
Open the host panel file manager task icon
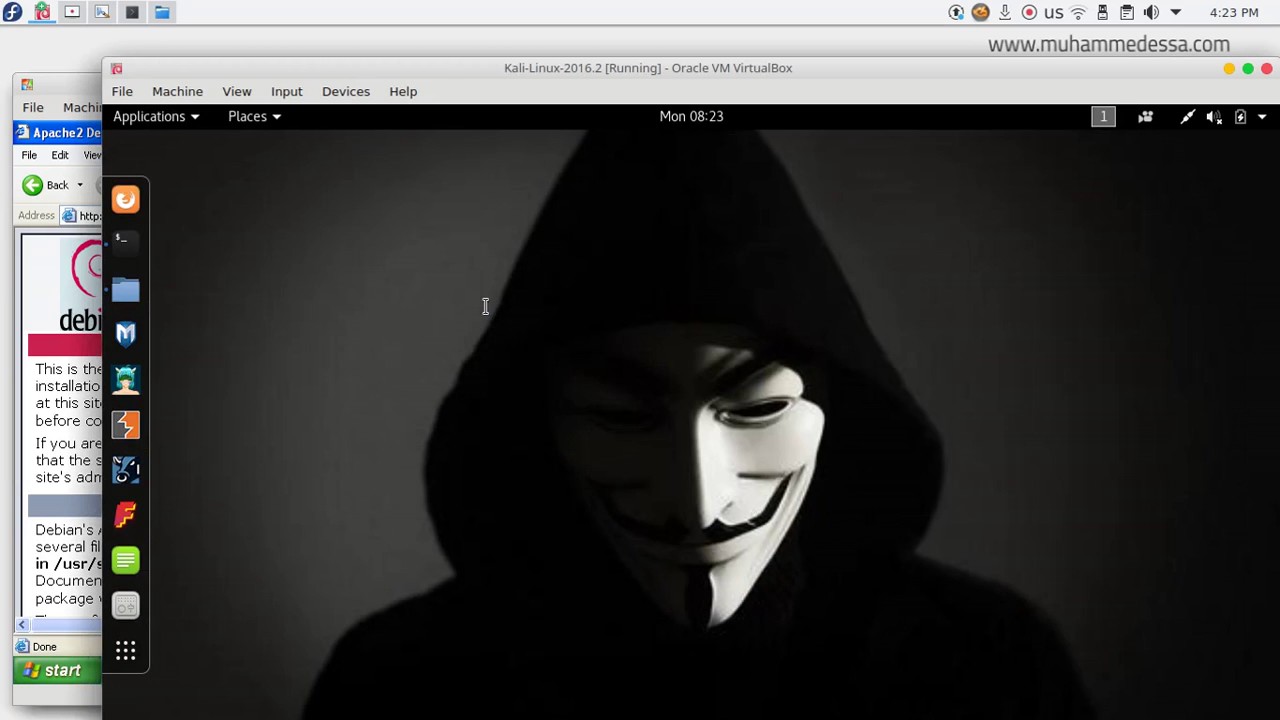[162, 12]
